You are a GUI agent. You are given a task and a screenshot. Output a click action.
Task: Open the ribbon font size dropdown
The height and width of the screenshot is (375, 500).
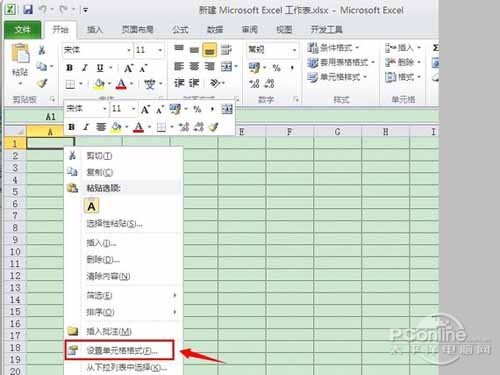click(160, 50)
